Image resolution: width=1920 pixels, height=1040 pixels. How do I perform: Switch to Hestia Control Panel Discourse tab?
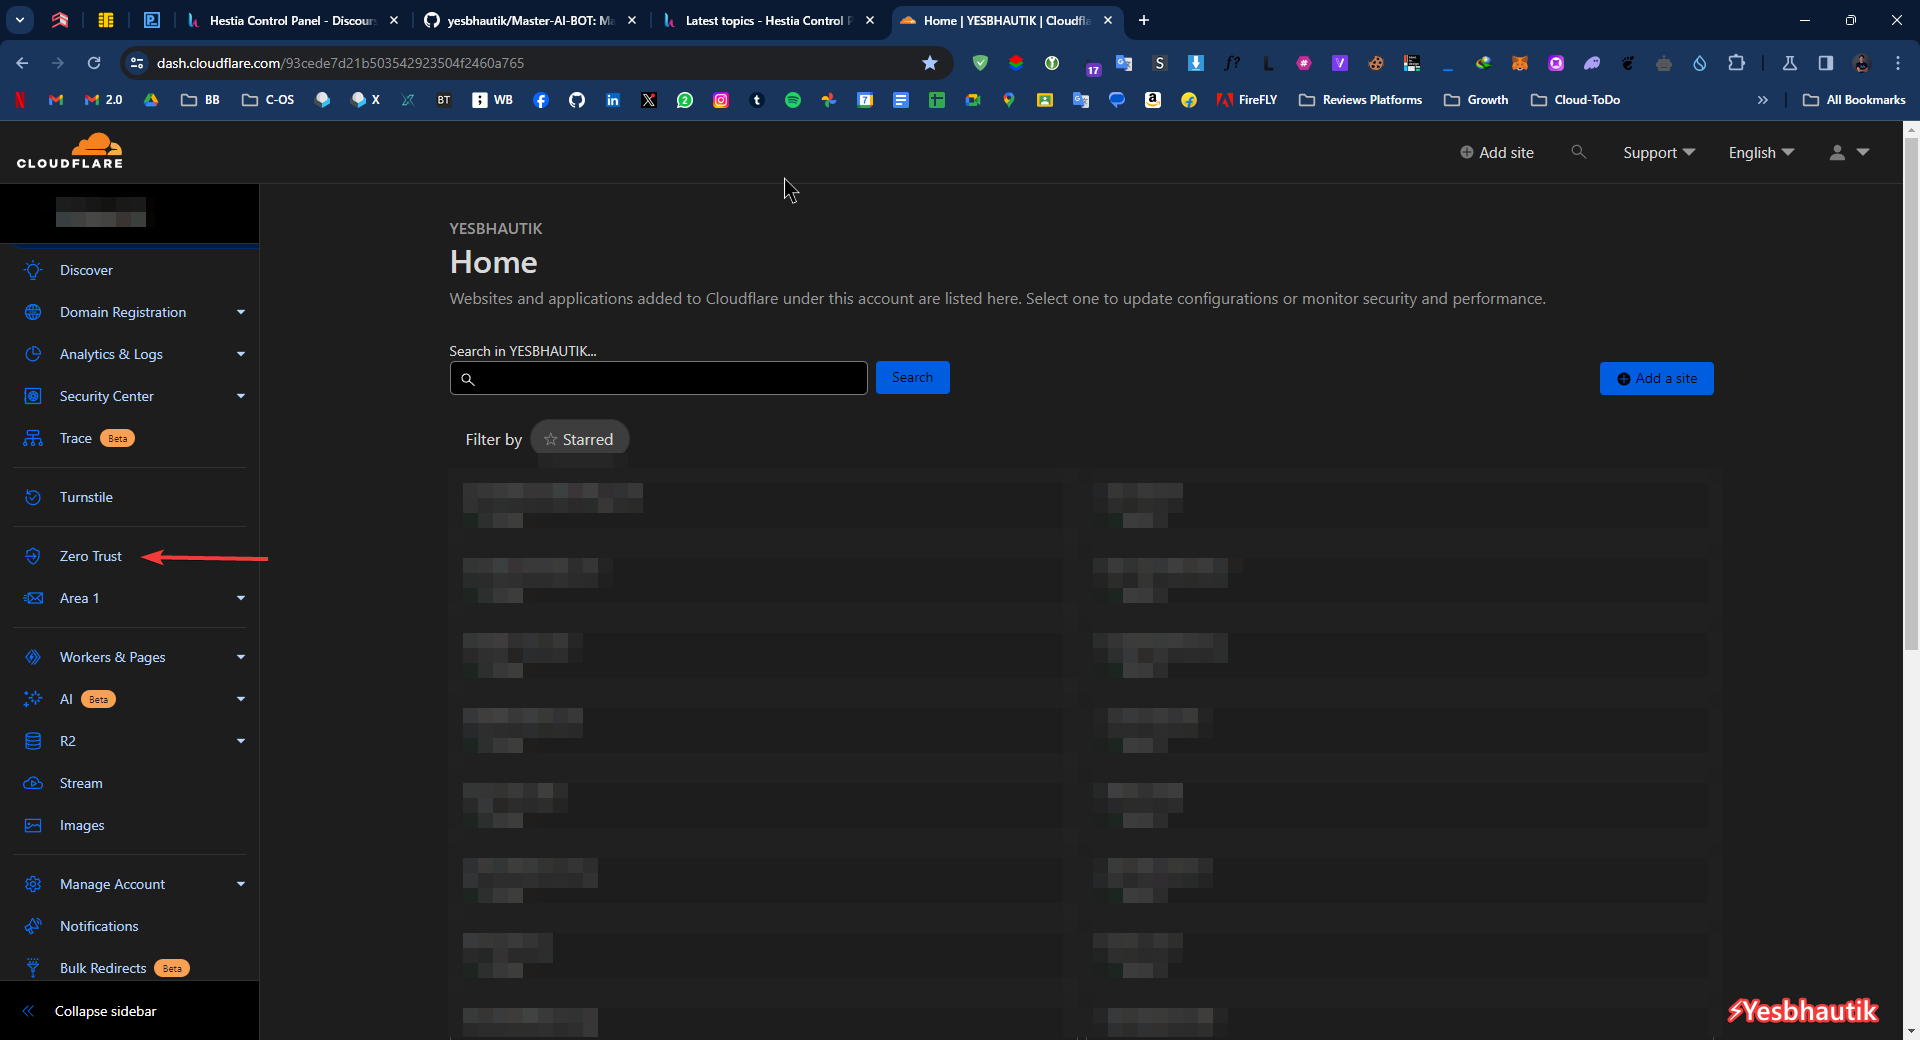pos(292,20)
